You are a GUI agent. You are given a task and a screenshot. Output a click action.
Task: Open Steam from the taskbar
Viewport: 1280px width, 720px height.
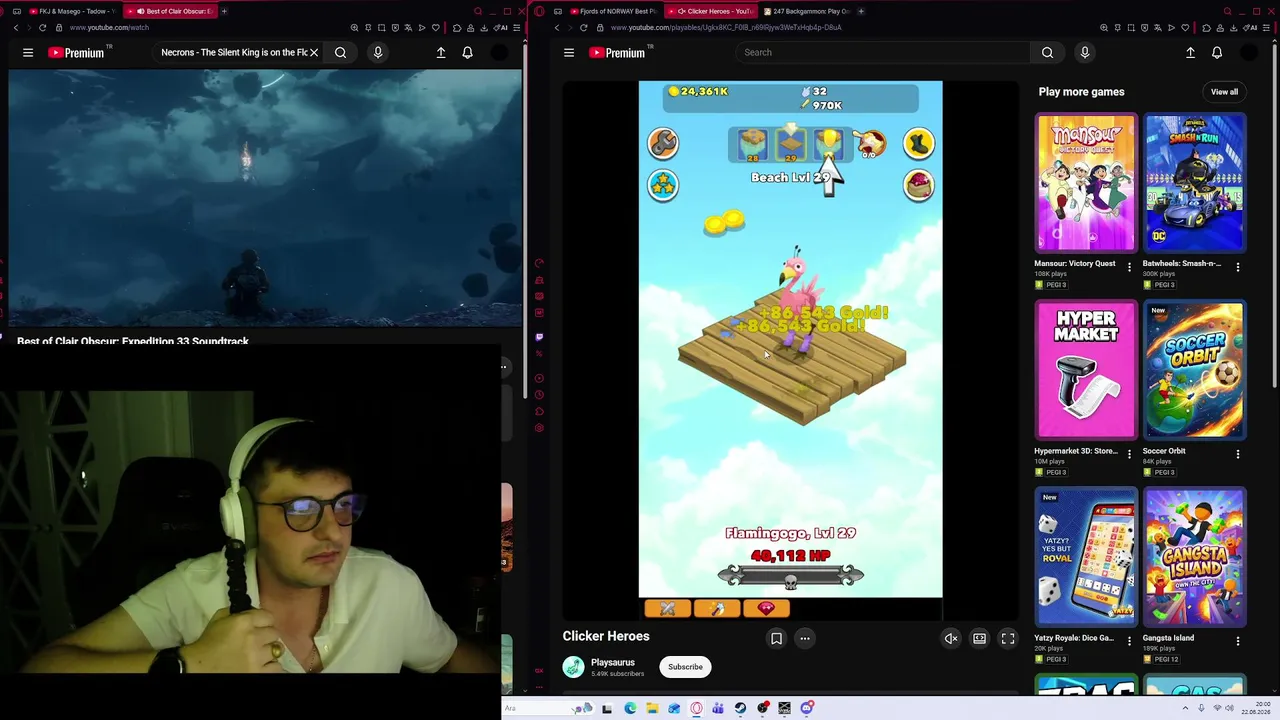click(740, 708)
